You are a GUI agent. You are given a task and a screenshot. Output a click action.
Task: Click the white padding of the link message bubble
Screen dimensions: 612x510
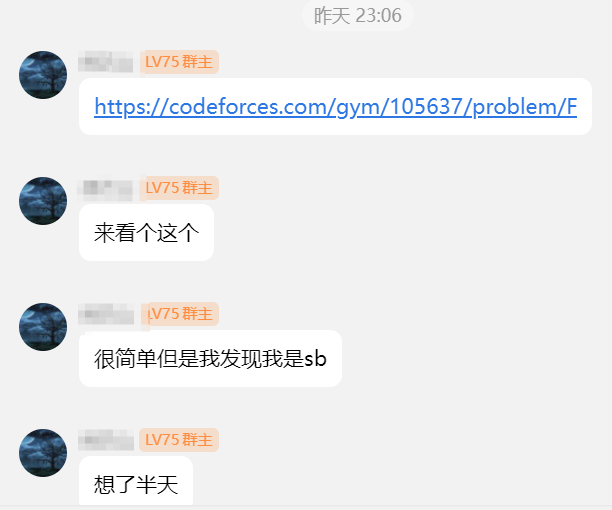(x=336, y=127)
